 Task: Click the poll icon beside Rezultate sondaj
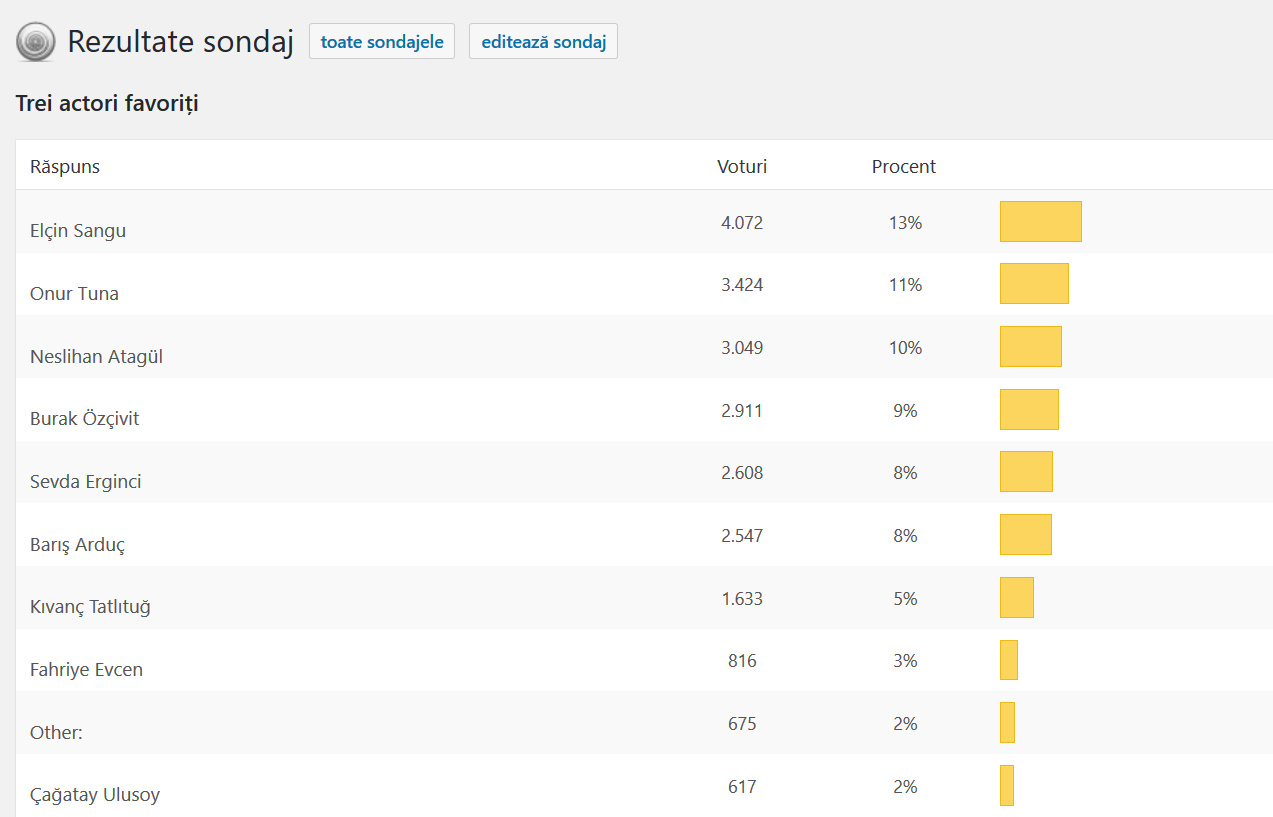(x=36, y=42)
